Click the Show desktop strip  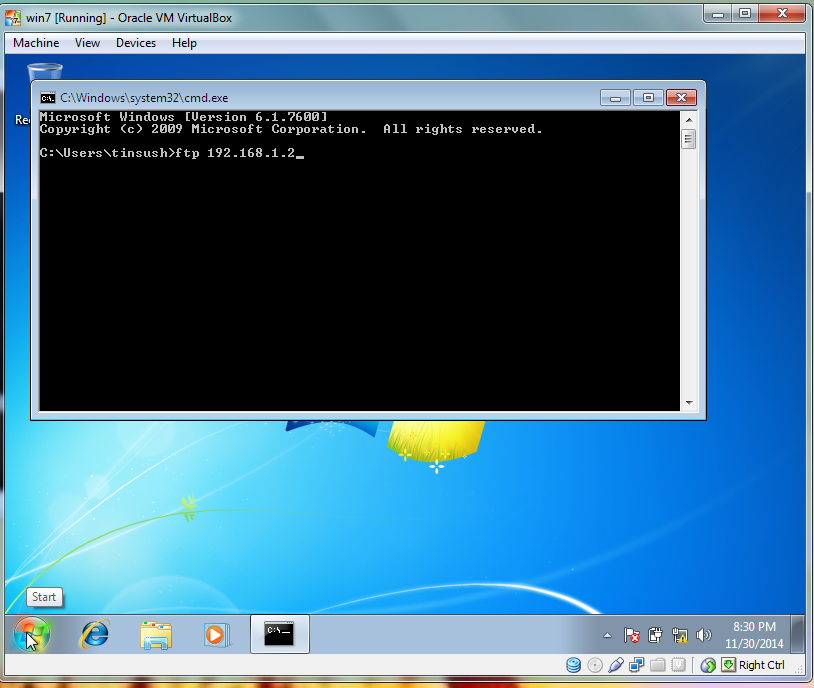(x=798, y=634)
